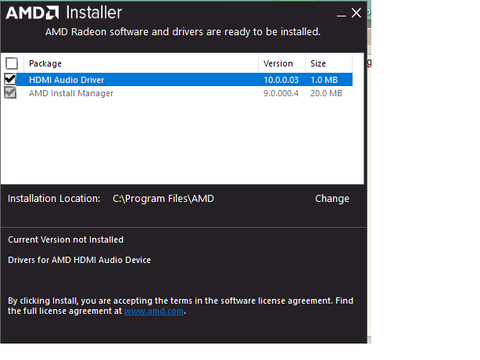The width and height of the screenshot is (480, 360).
Task: Open the www.amd.com link
Action: click(154, 311)
